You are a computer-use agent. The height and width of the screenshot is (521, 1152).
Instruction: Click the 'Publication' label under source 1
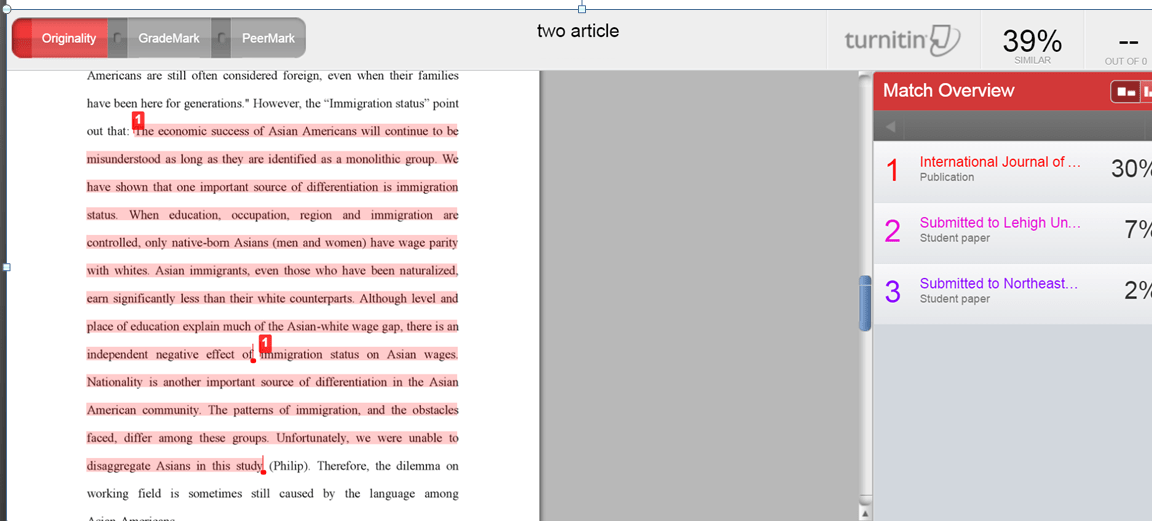[947, 177]
